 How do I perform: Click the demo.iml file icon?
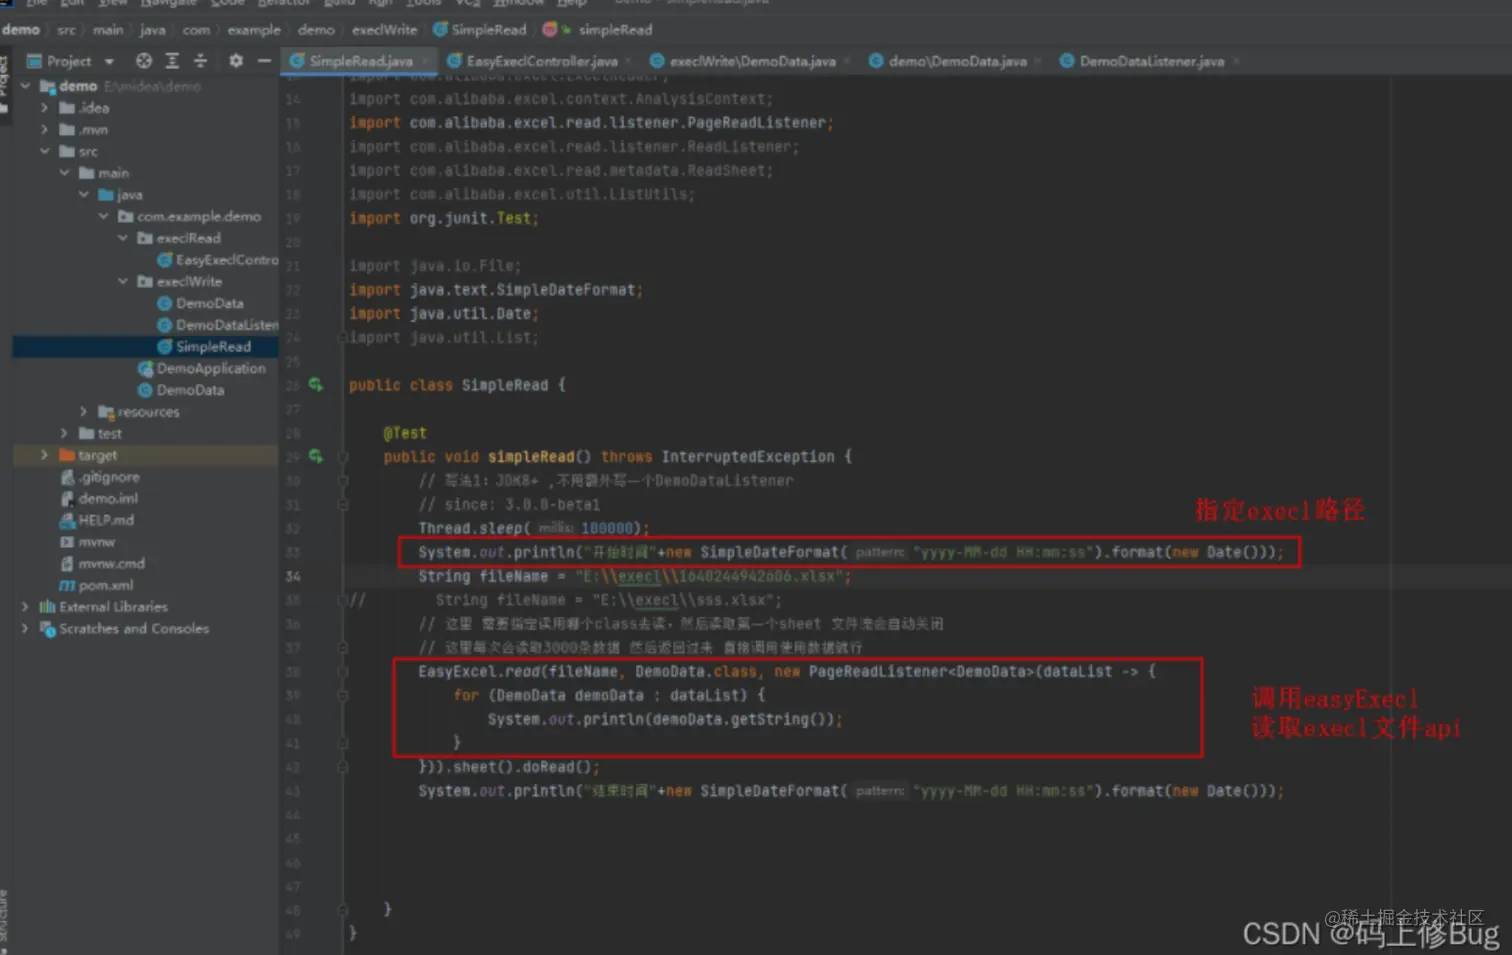pos(67,498)
